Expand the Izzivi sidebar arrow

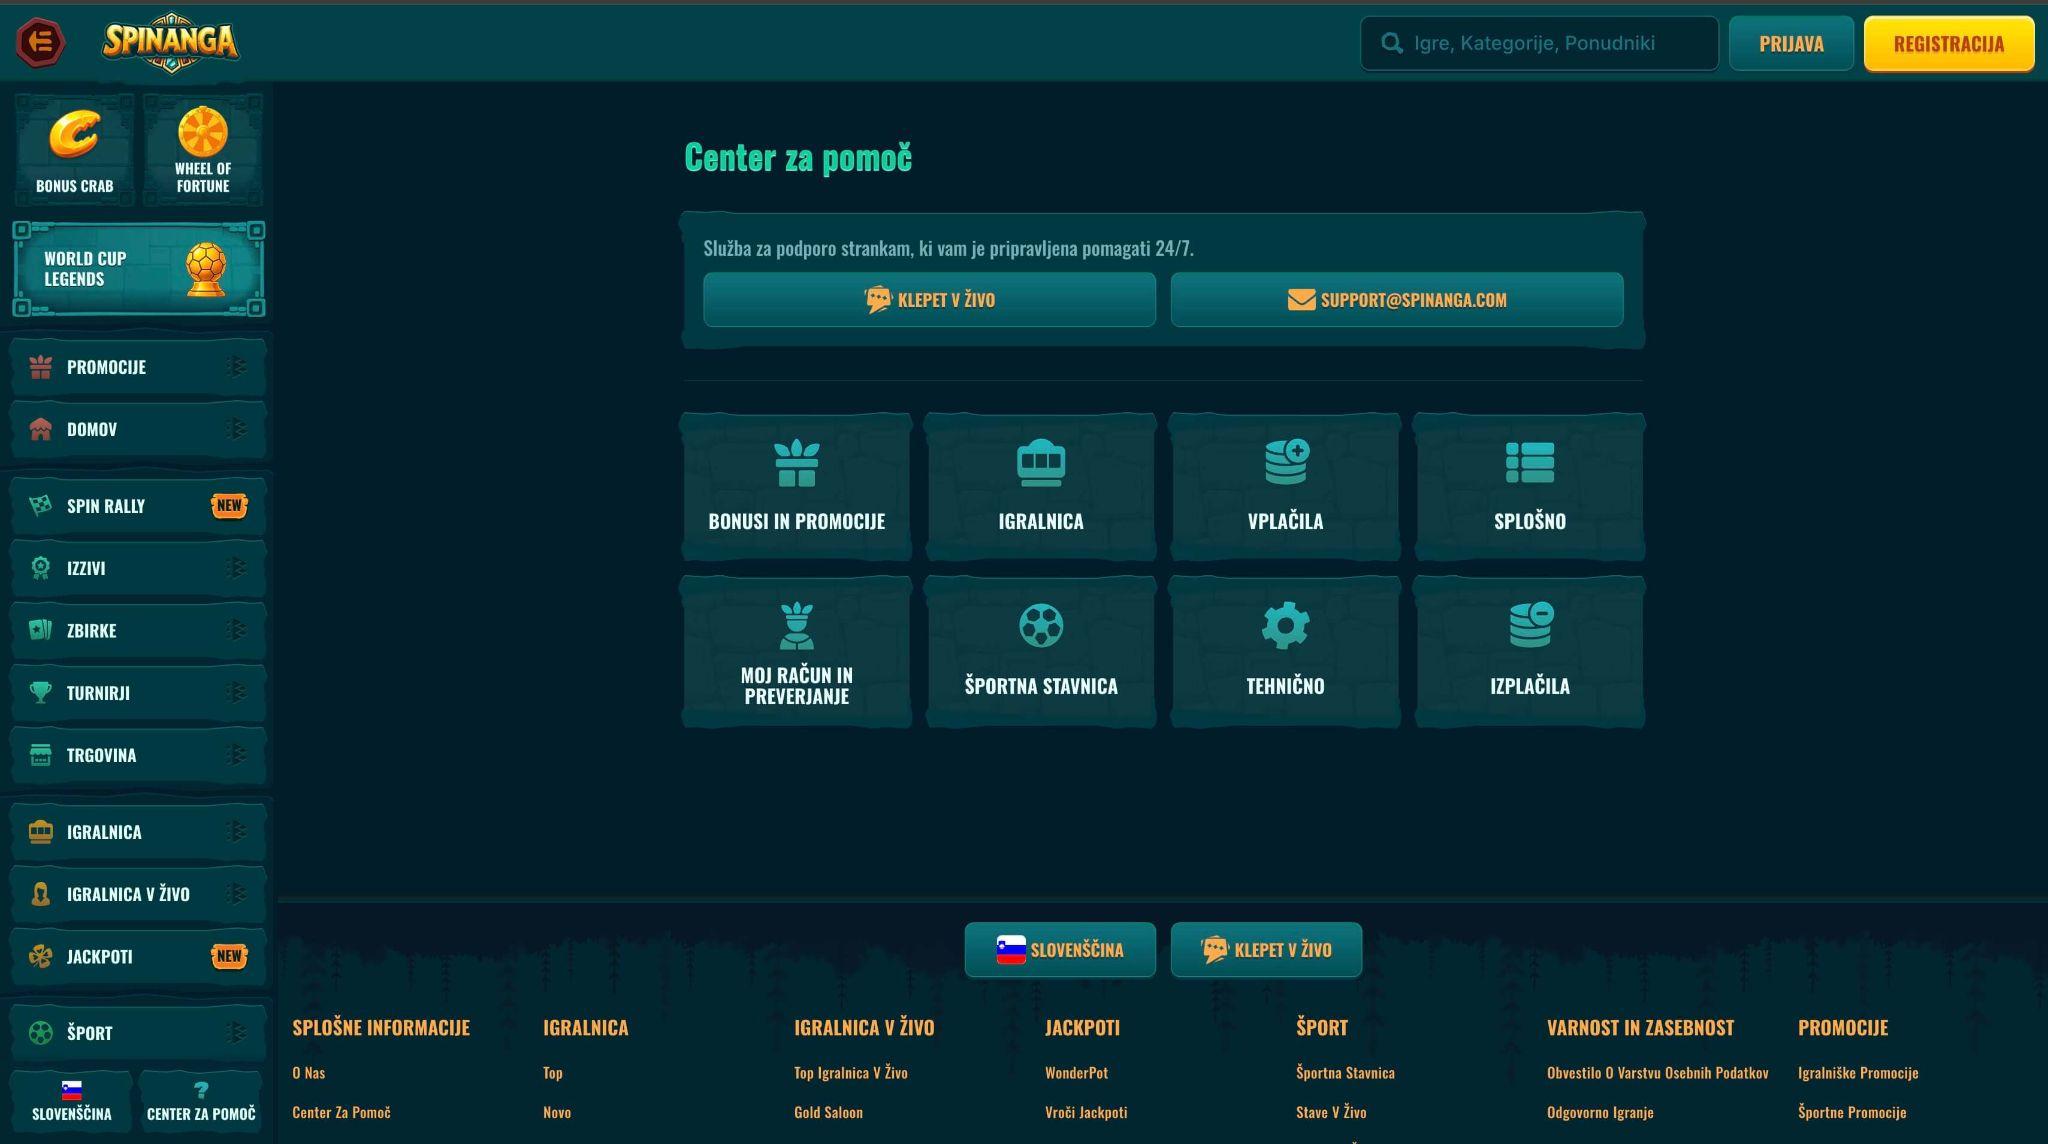pyautogui.click(x=236, y=568)
